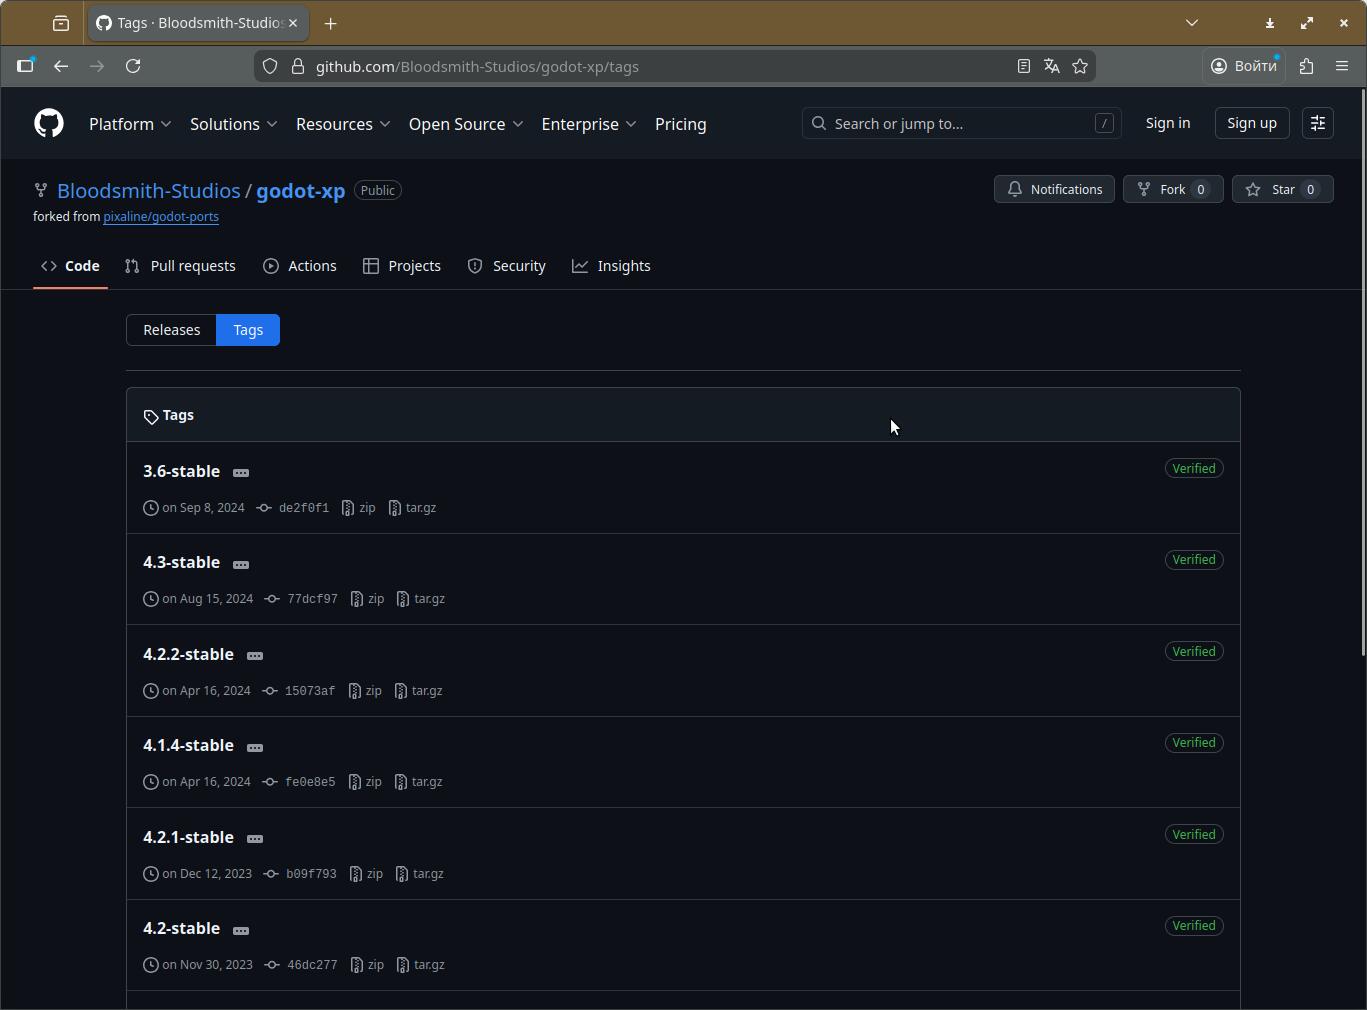
Task: Switch to the Code tab
Action: (70, 266)
